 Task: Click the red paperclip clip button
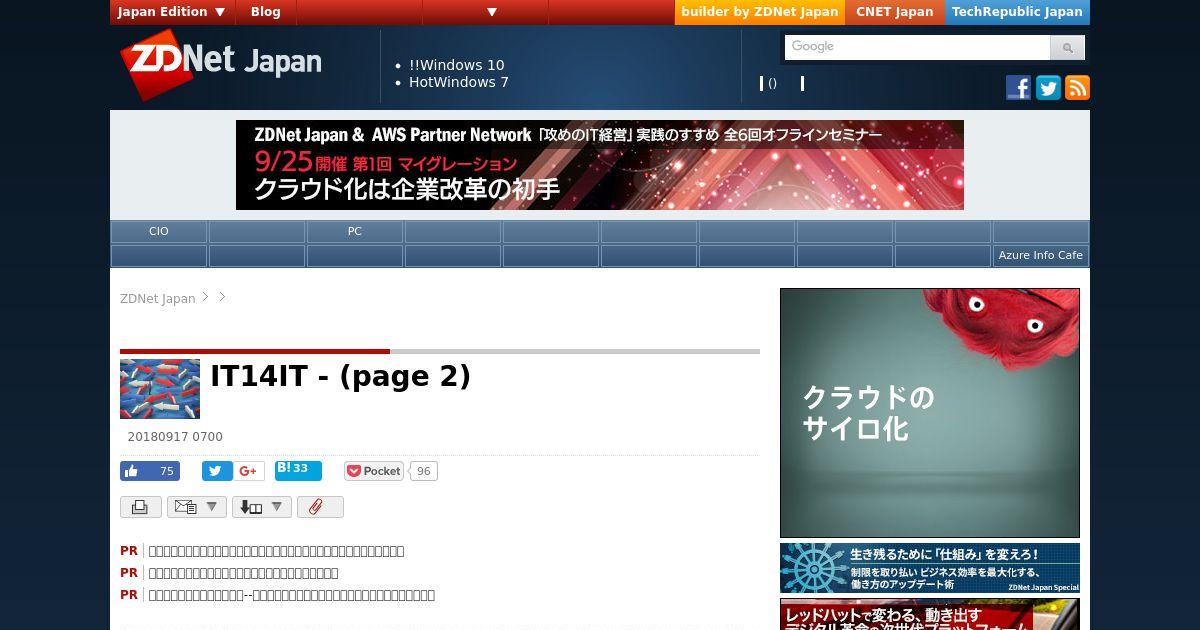click(320, 507)
